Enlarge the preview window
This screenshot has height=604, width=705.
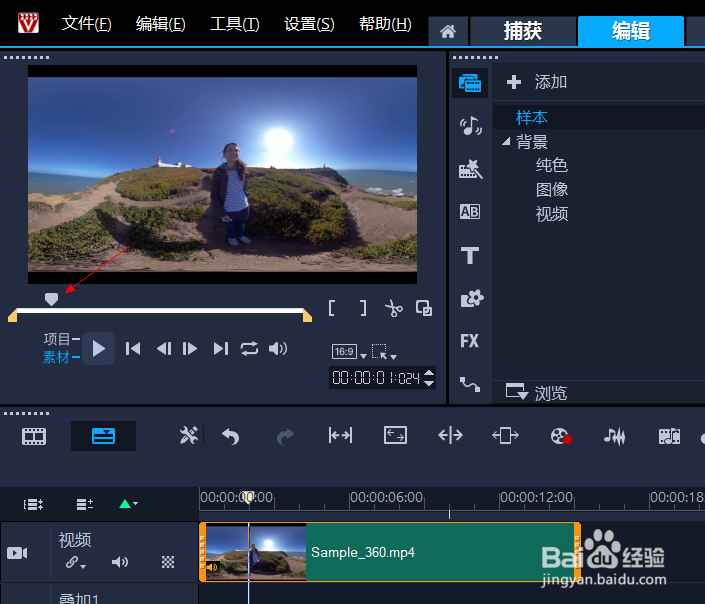pos(424,309)
